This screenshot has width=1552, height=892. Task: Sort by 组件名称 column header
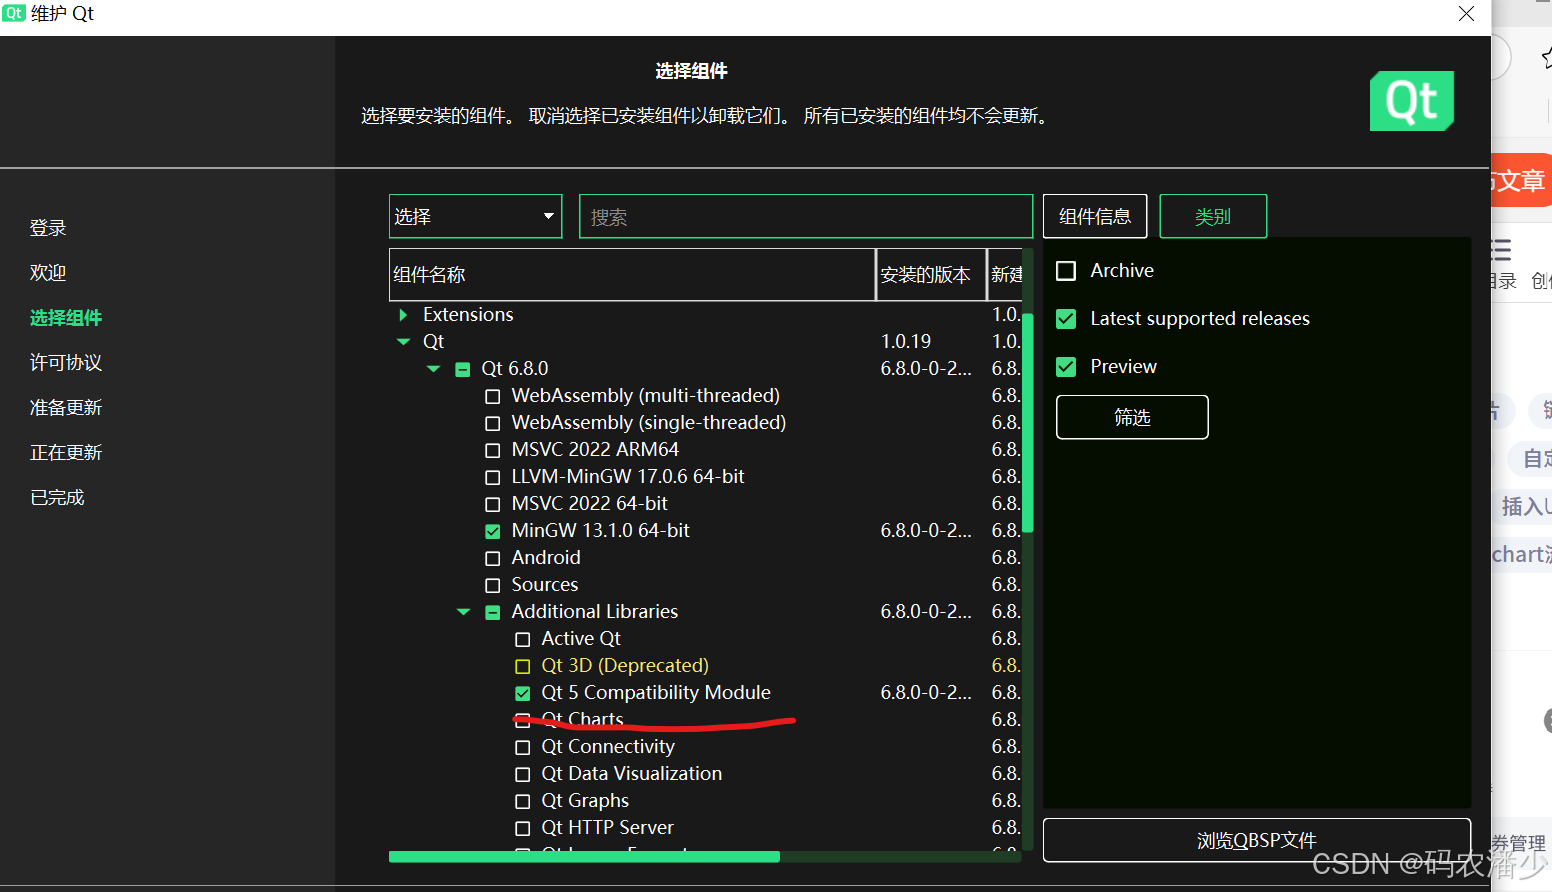[x=632, y=275]
